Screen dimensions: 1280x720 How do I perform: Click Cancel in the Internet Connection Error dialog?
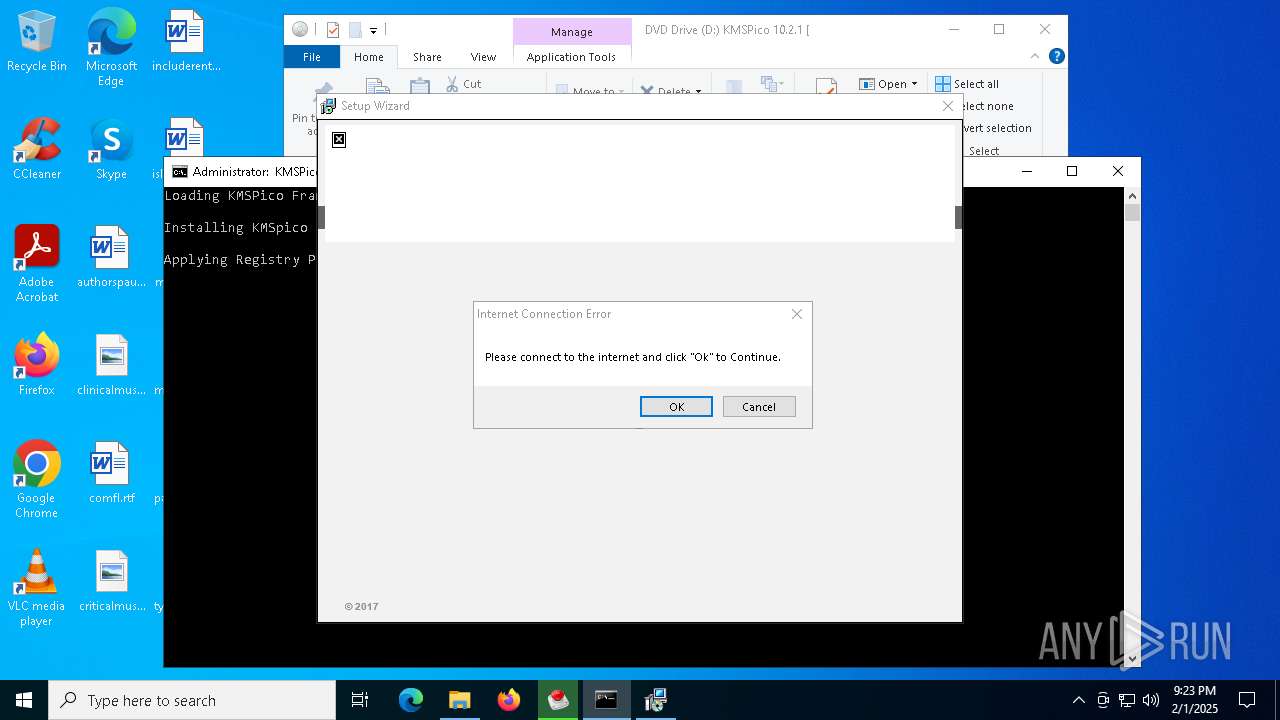(x=759, y=406)
